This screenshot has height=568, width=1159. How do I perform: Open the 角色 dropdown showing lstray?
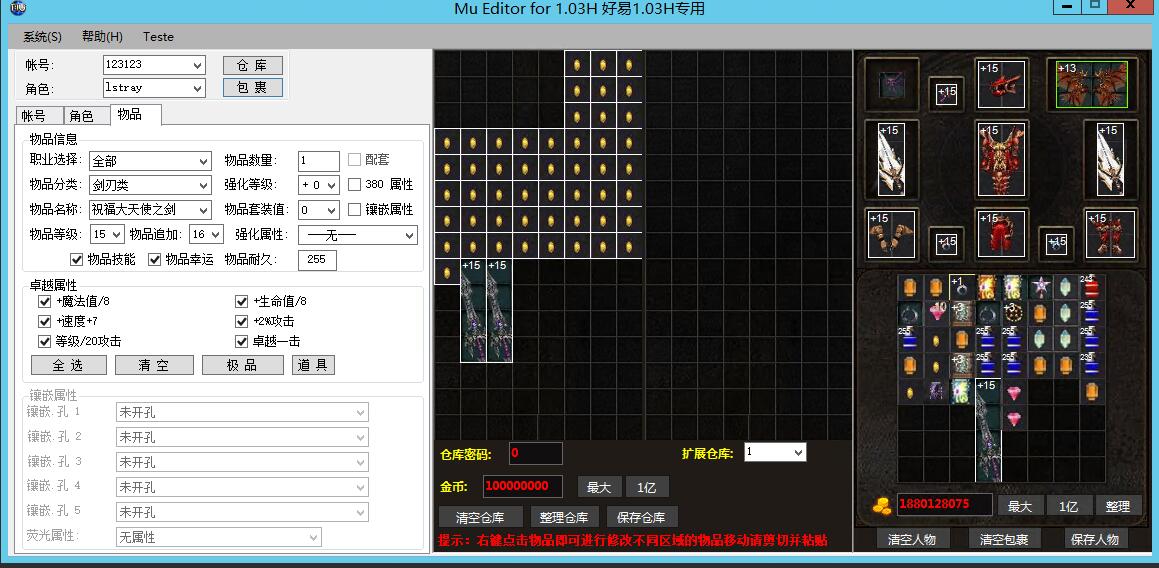(154, 87)
